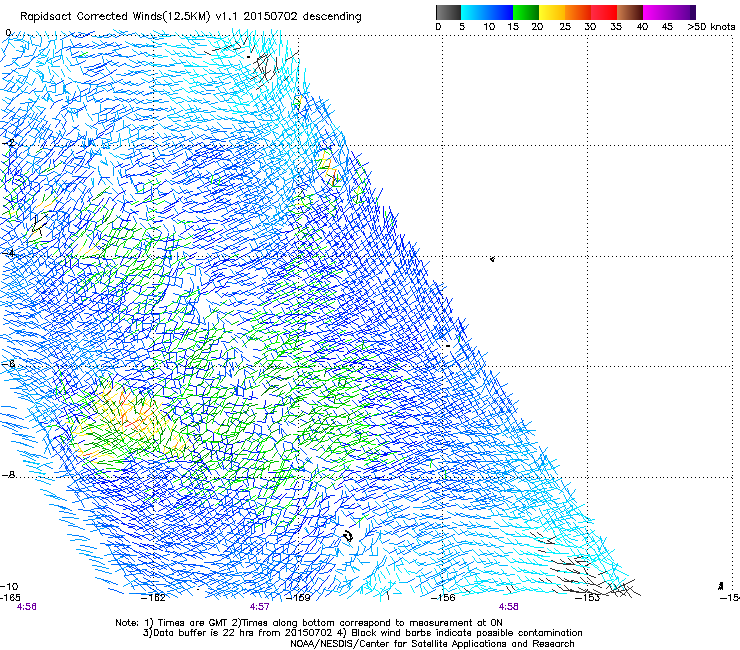Screen dimensions: 740x650
Task: Click the '-4' latitude axis label
Action: click(8, 253)
